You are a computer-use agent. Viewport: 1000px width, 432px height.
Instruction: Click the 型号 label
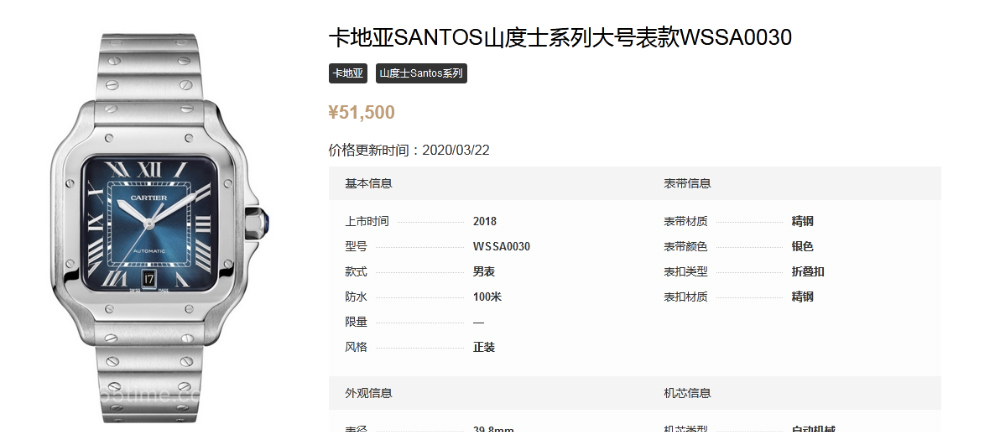pyautogui.click(x=356, y=246)
